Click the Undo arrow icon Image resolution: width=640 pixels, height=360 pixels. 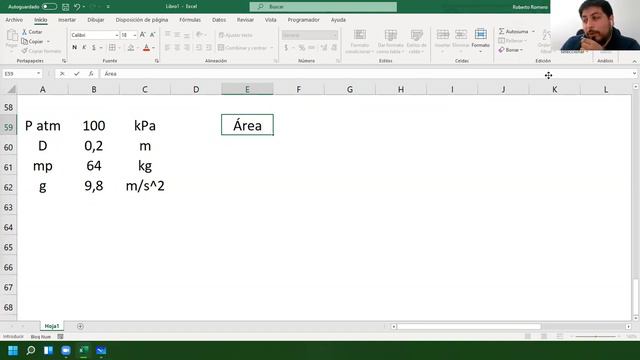click(x=77, y=7)
